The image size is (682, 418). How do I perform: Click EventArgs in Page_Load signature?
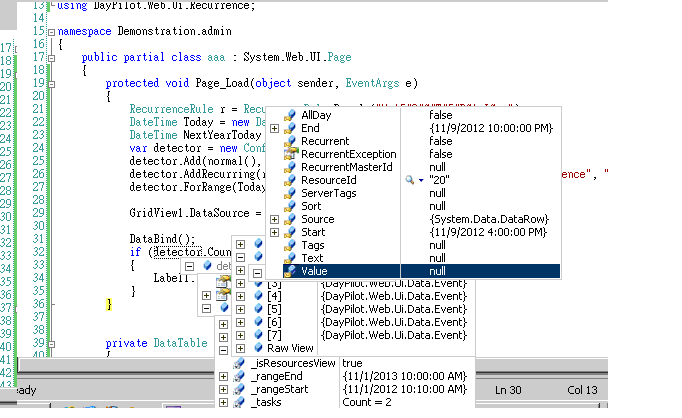coord(372,83)
